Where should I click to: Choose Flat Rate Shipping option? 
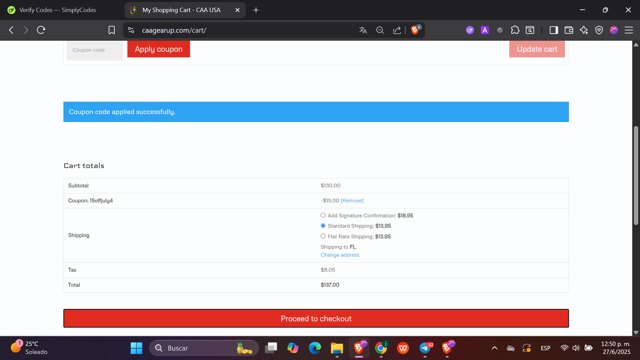(323, 236)
